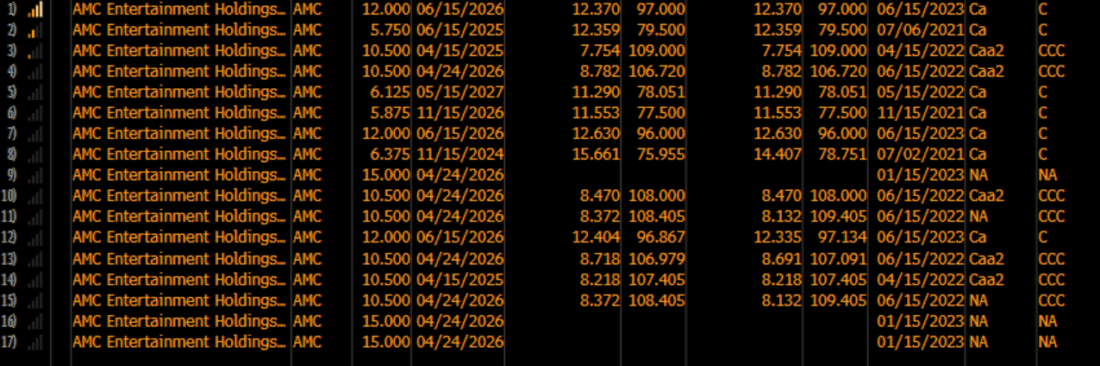Select the 15.661 yield value
Viewport: 1100px width, 366px height.
(596, 155)
